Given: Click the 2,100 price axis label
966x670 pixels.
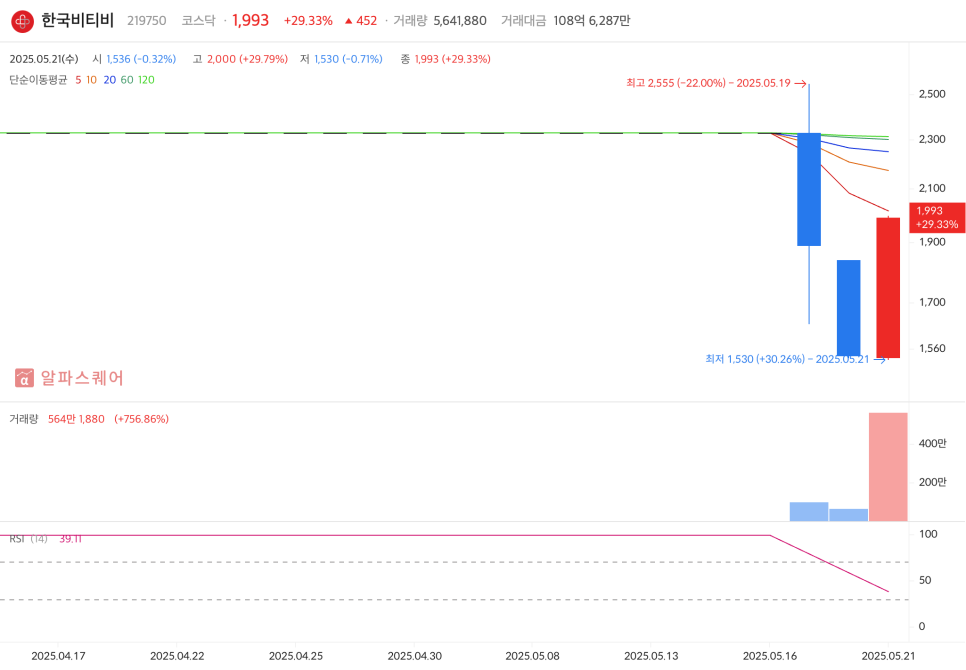Looking at the screenshot, I should (x=932, y=188).
